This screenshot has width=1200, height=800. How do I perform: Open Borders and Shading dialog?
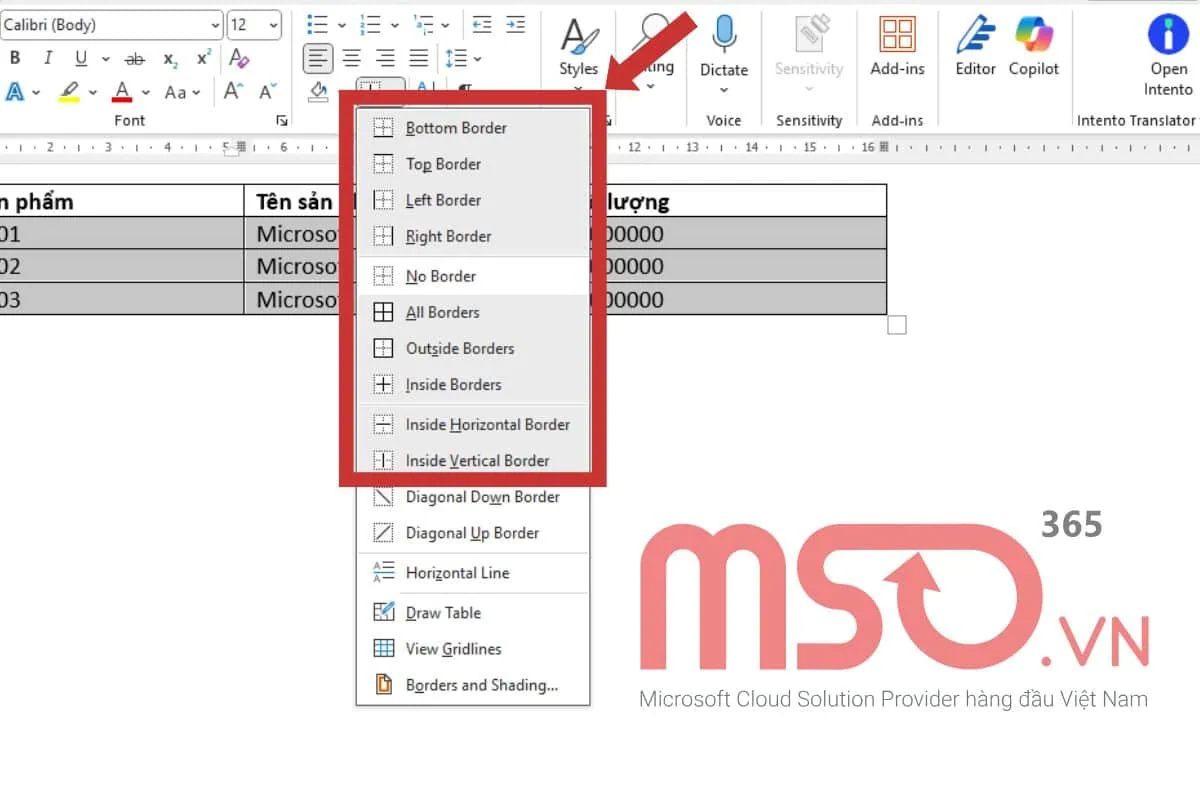[x=481, y=685]
